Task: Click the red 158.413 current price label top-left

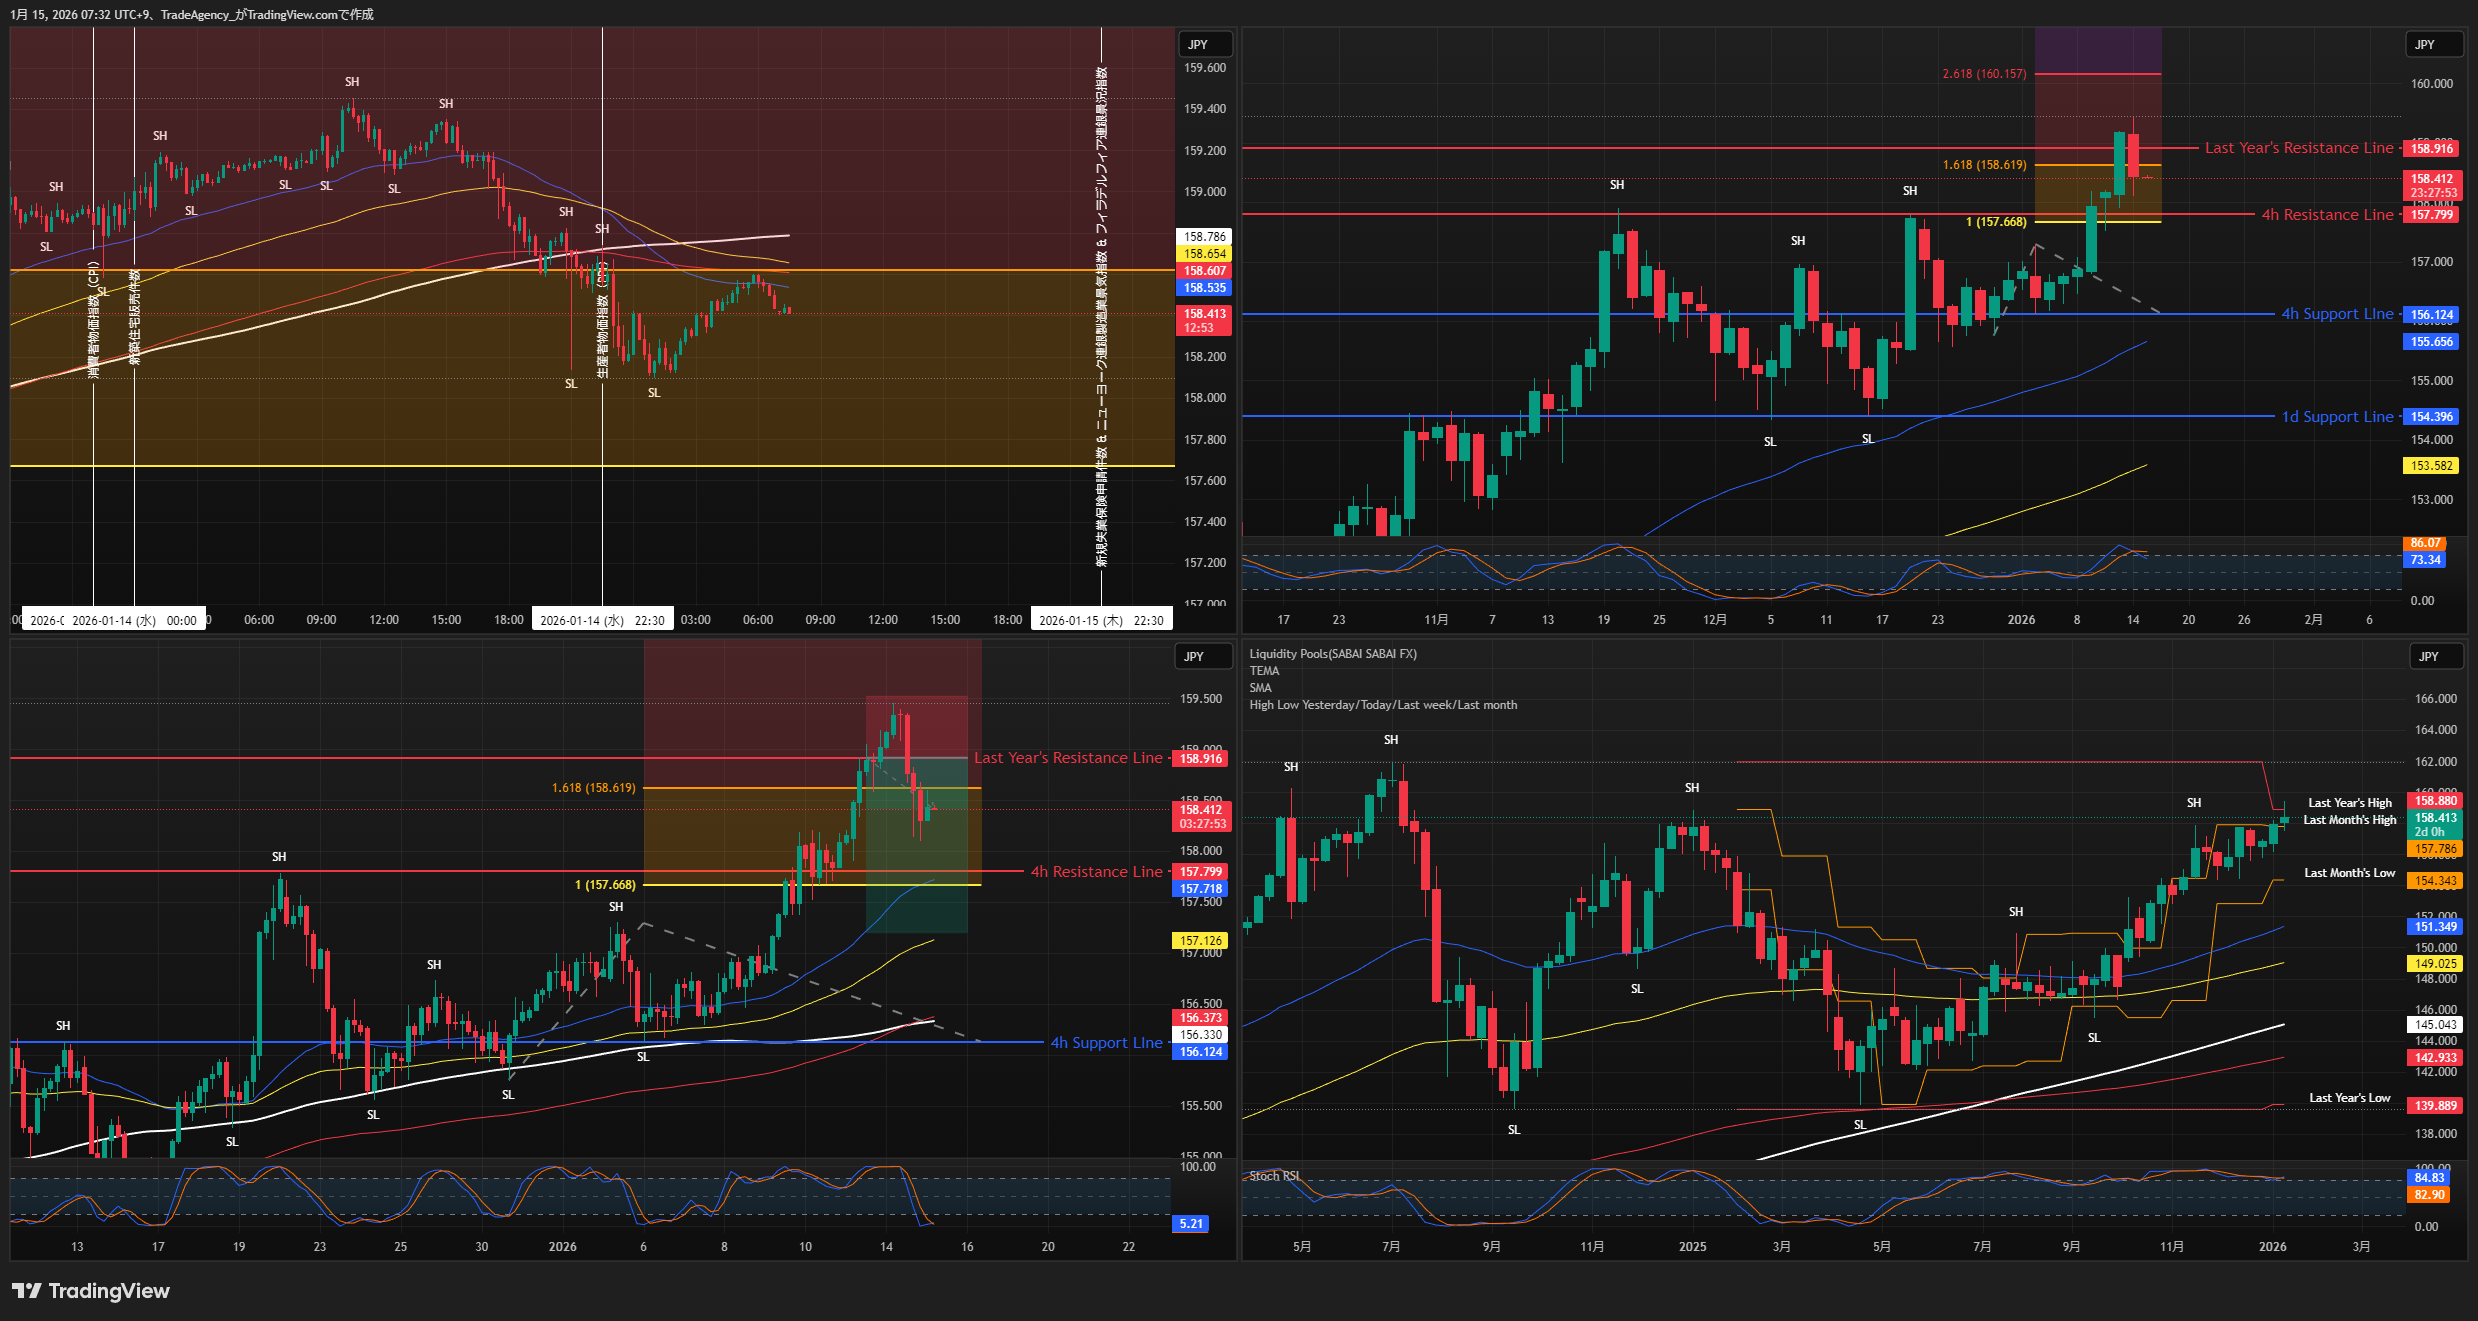Action: [1204, 314]
